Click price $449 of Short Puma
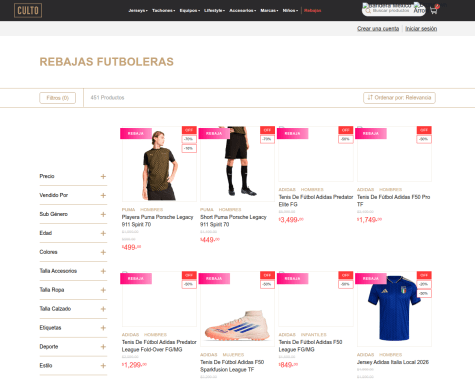This screenshot has height=380, width=475. tap(210, 240)
